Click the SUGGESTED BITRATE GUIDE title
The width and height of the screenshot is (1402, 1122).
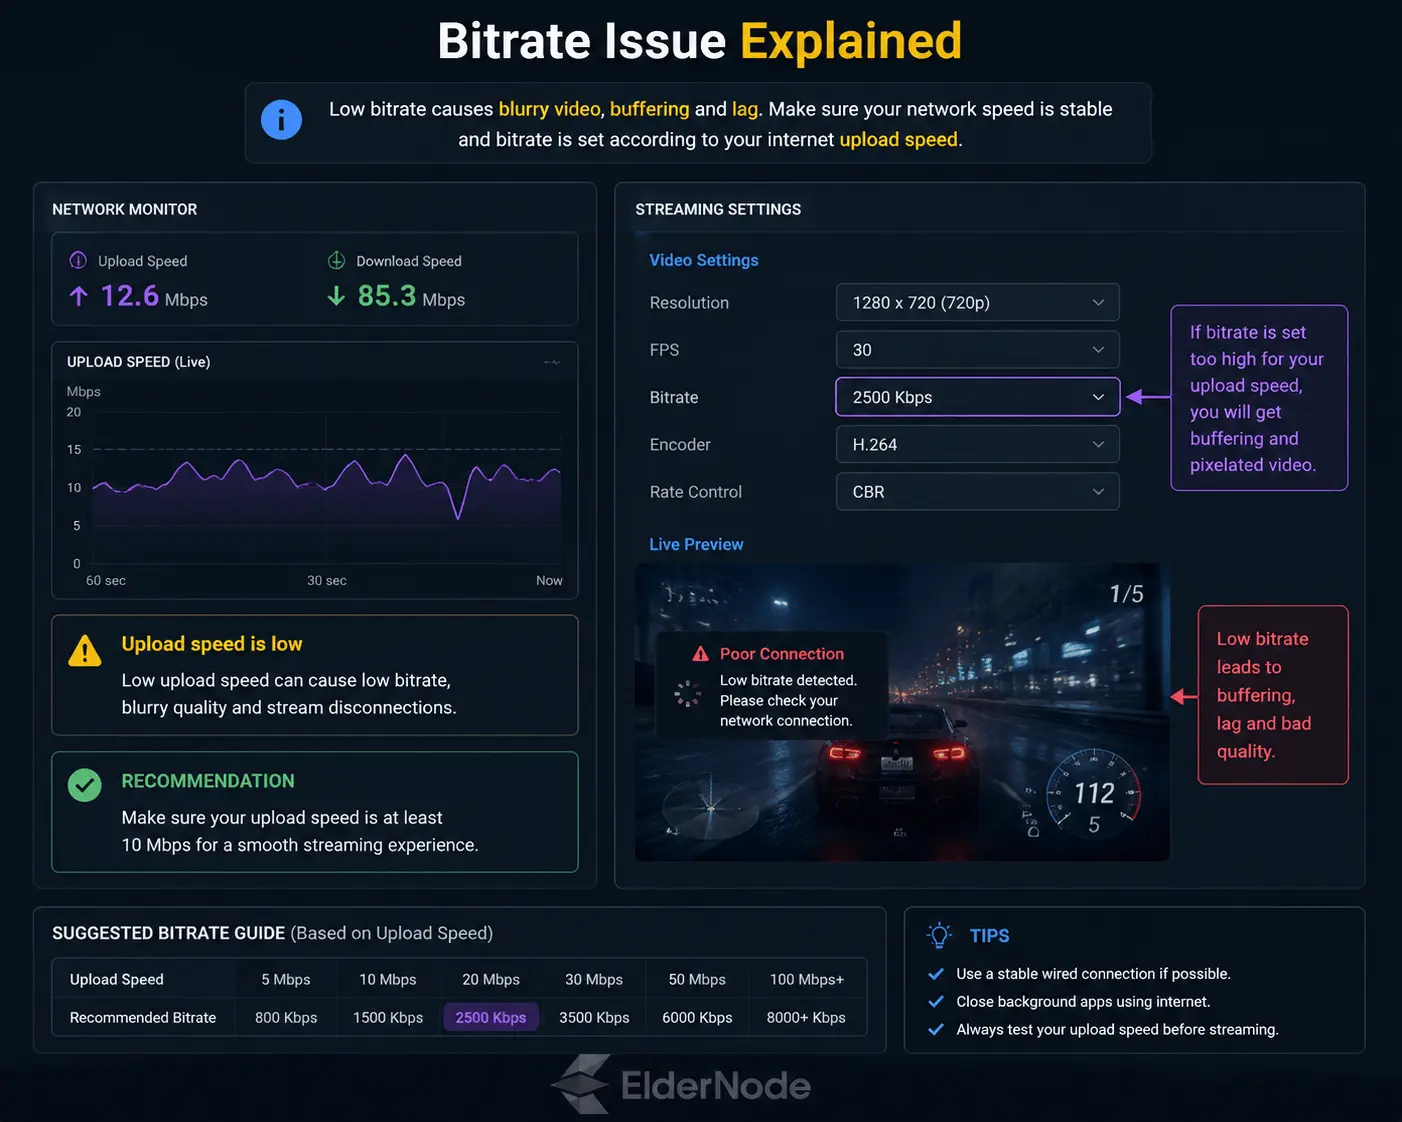pyautogui.click(x=169, y=933)
